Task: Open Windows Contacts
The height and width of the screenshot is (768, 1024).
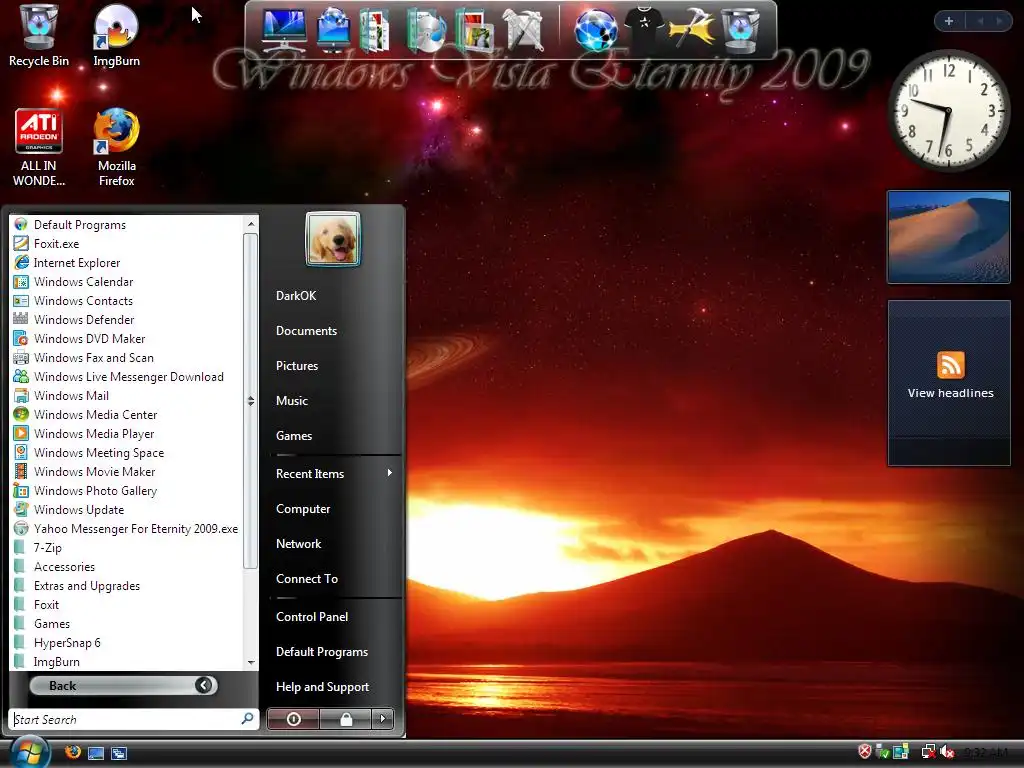Action: (x=127, y=300)
